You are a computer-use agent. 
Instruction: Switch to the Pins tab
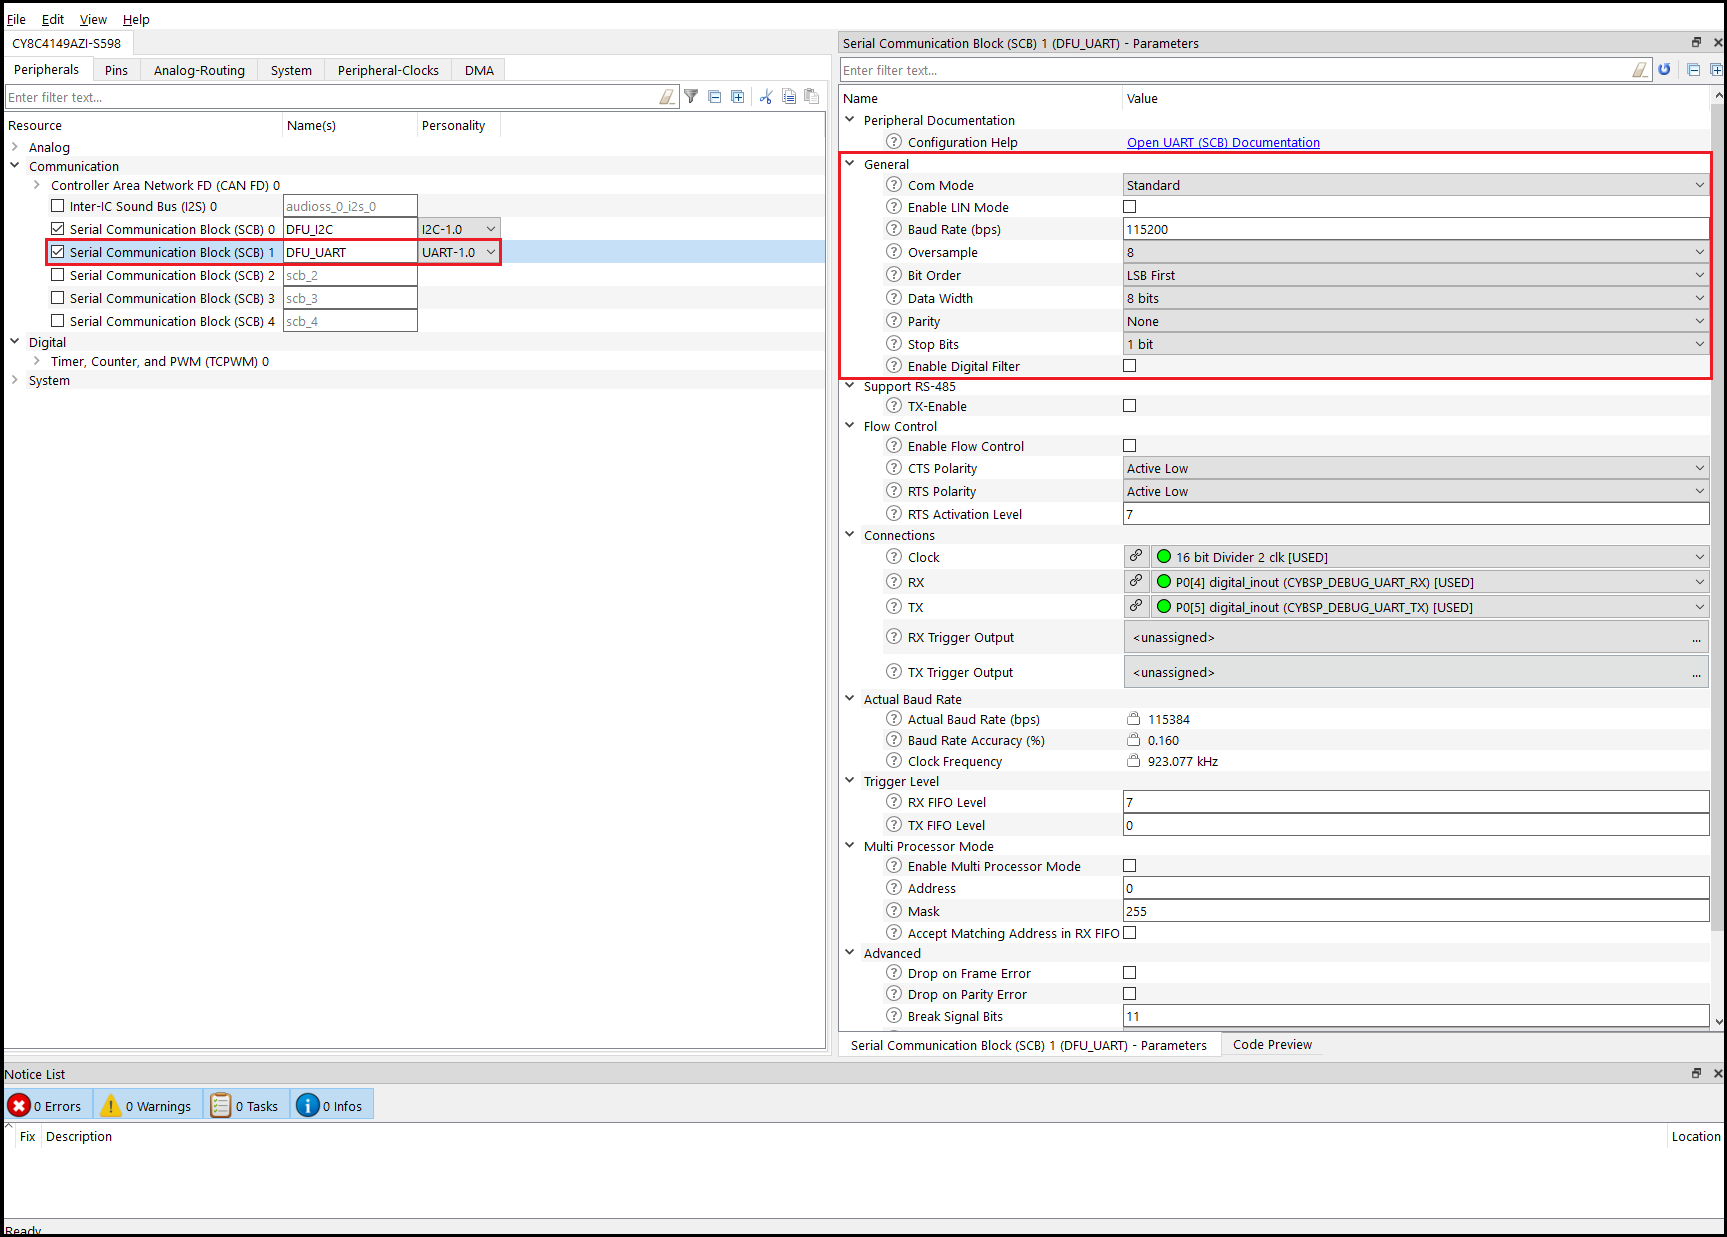coord(116,70)
